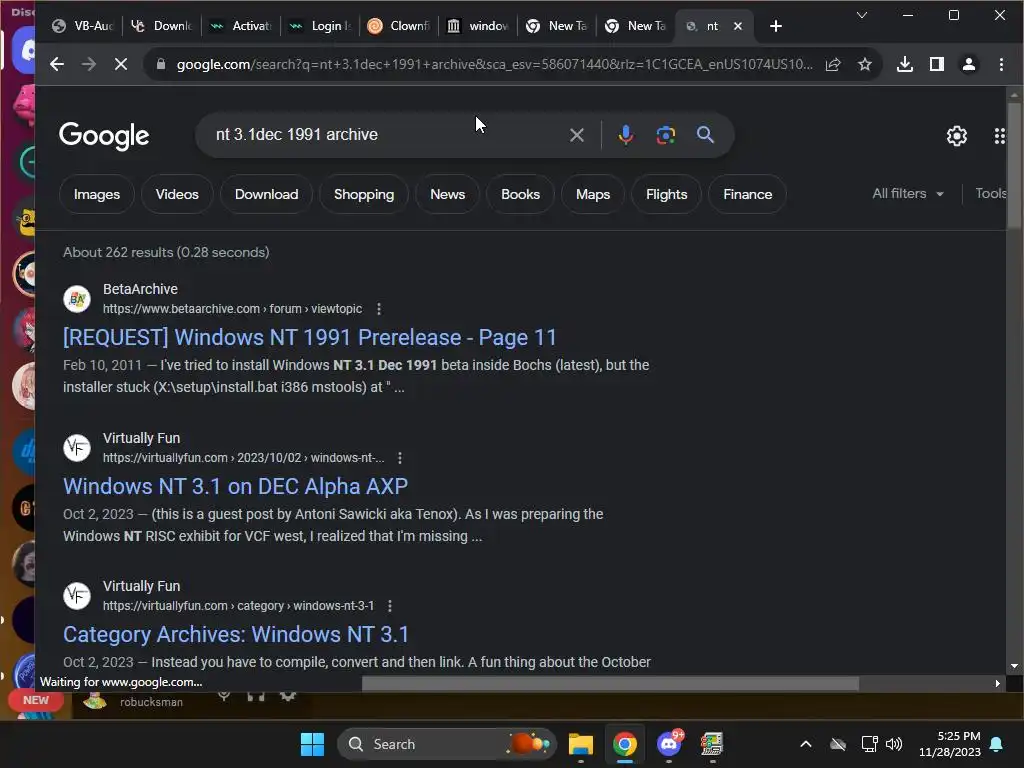Open Google quick settings gear
The image size is (1024, 768).
956,136
